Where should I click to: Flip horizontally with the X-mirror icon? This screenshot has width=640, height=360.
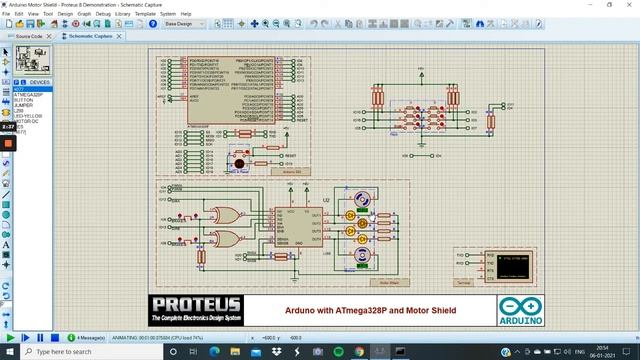pyautogui.click(x=6, y=315)
